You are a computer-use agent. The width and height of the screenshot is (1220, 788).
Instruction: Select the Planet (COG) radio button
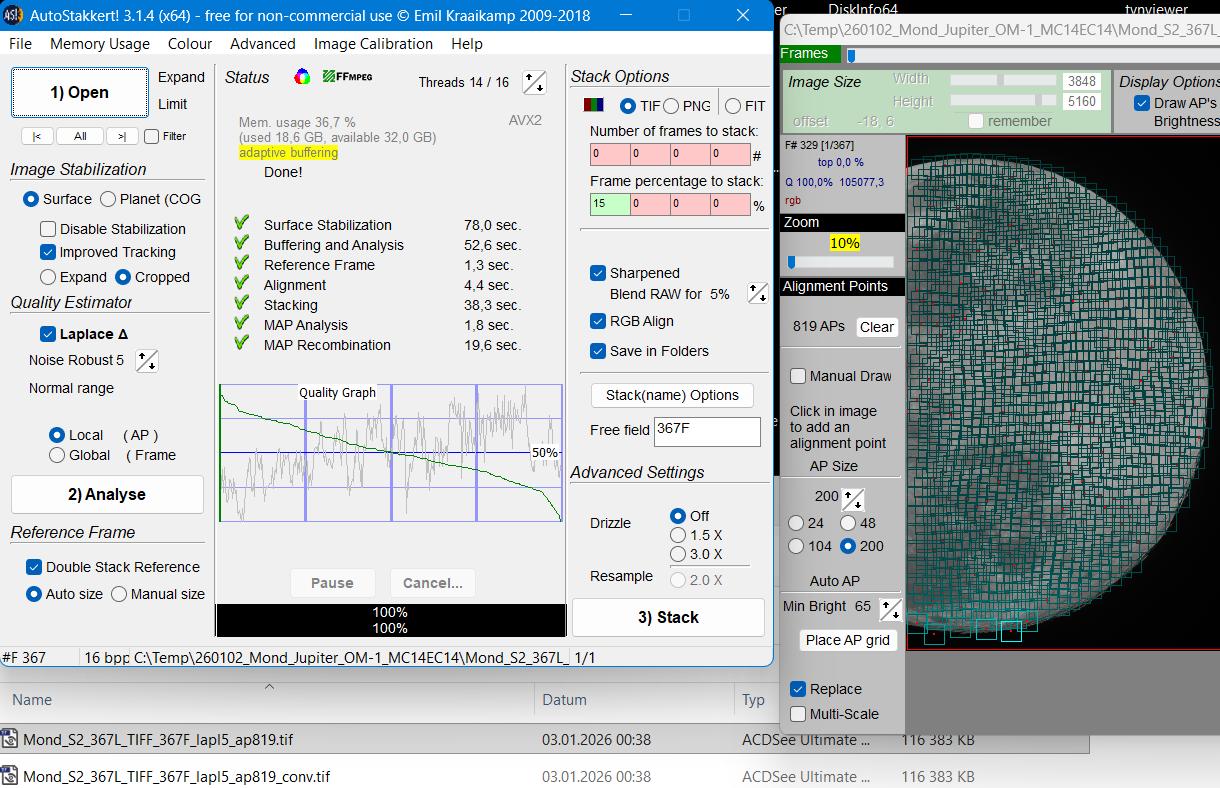pyautogui.click(x=108, y=199)
